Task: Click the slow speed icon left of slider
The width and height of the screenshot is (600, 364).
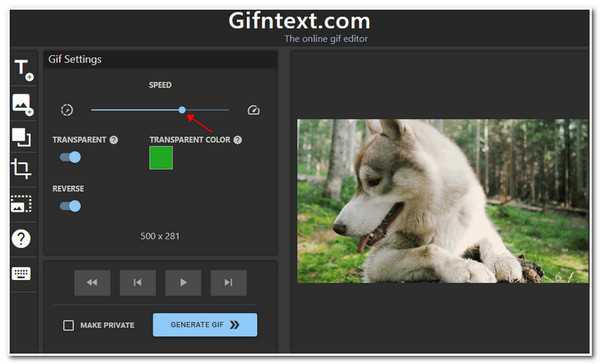Action: click(x=67, y=110)
